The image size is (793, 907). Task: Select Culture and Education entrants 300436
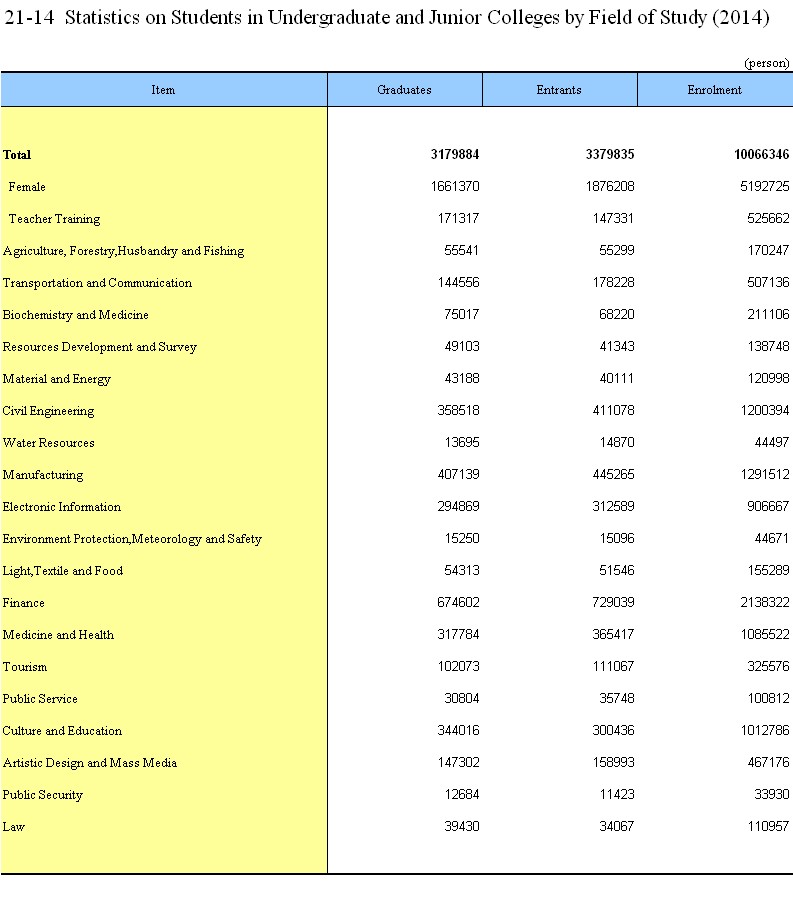(x=614, y=731)
